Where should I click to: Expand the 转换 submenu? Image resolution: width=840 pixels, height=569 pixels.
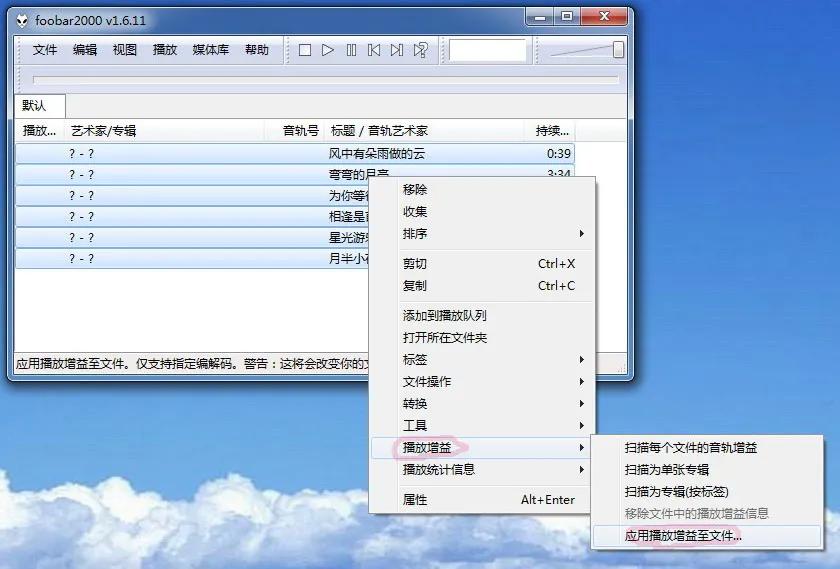pyautogui.click(x=482, y=403)
